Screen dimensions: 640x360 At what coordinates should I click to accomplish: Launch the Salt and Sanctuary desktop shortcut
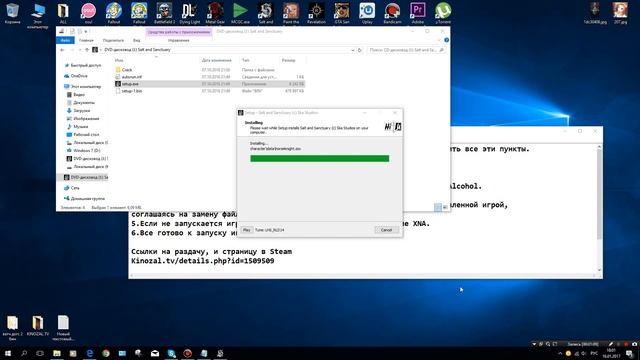(x=265, y=13)
